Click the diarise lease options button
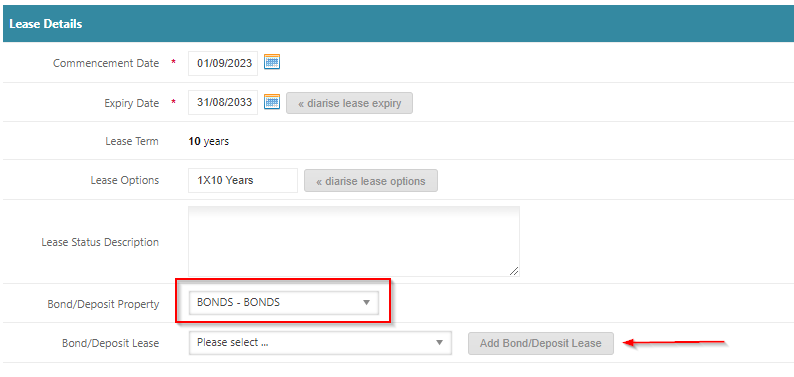794x377 pixels. tap(371, 181)
